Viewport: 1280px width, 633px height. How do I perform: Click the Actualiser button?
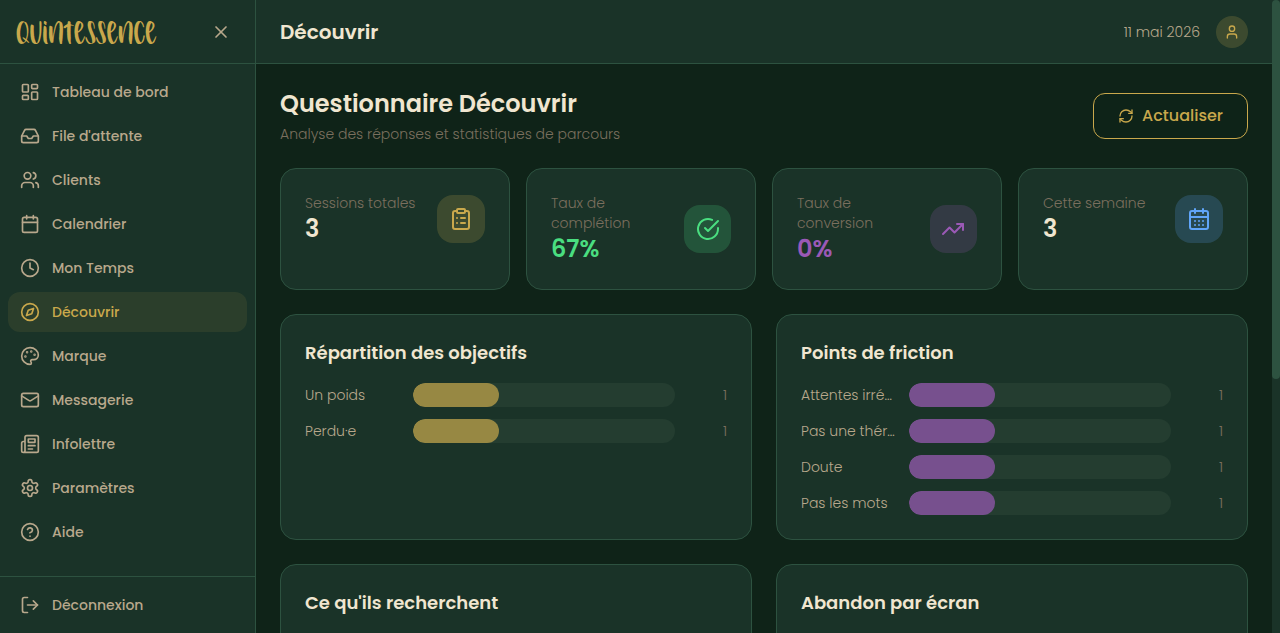click(1170, 116)
